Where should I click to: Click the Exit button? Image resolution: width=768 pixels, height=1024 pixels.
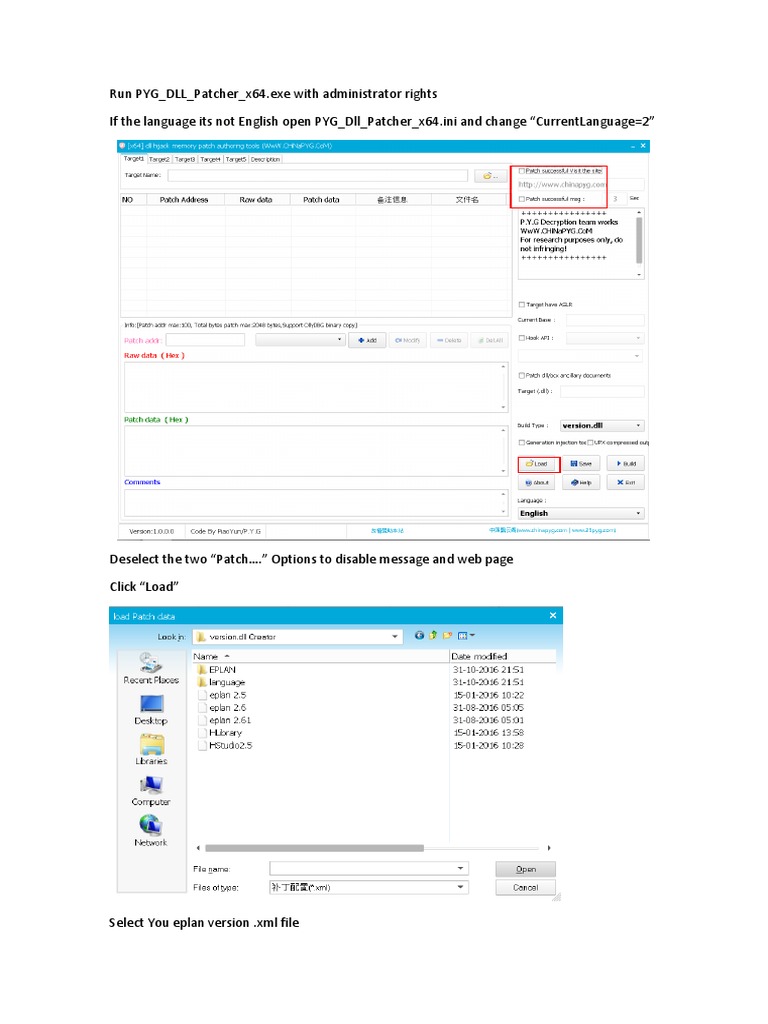[x=626, y=483]
